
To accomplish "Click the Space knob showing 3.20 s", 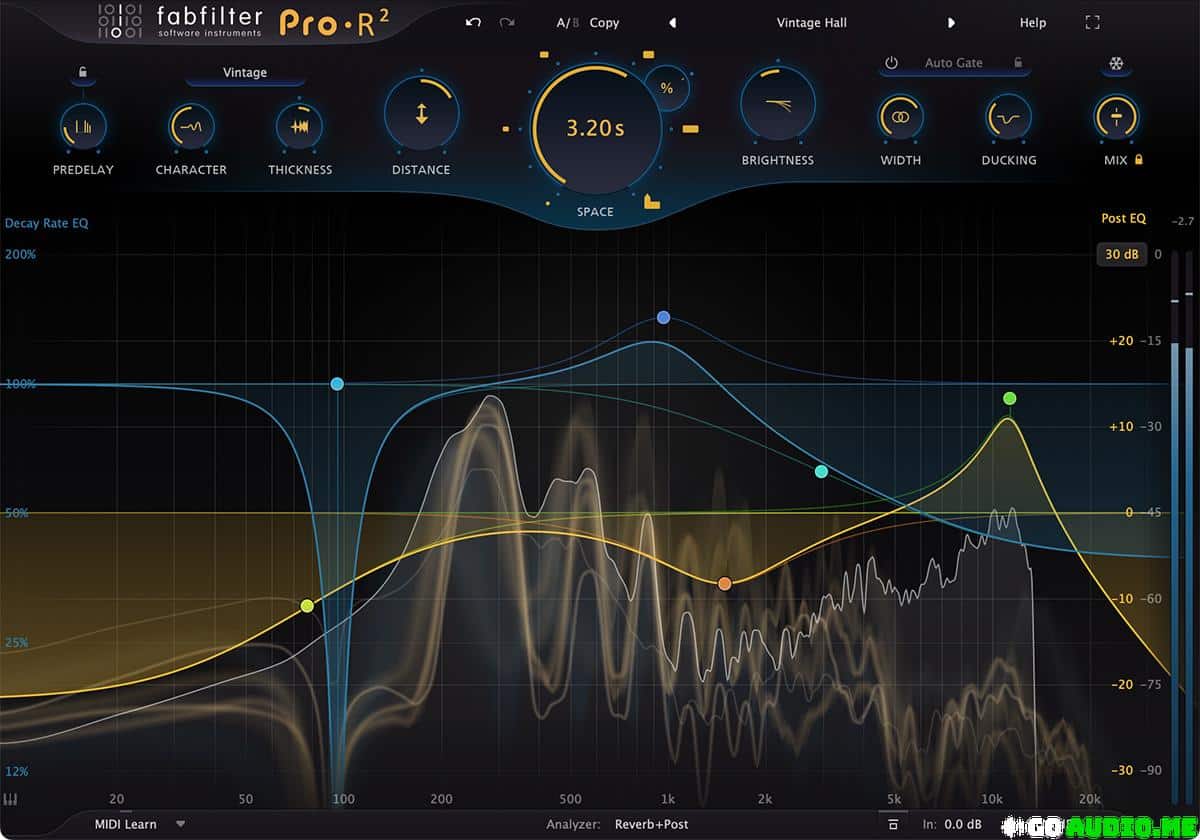I will pos(595,128).
